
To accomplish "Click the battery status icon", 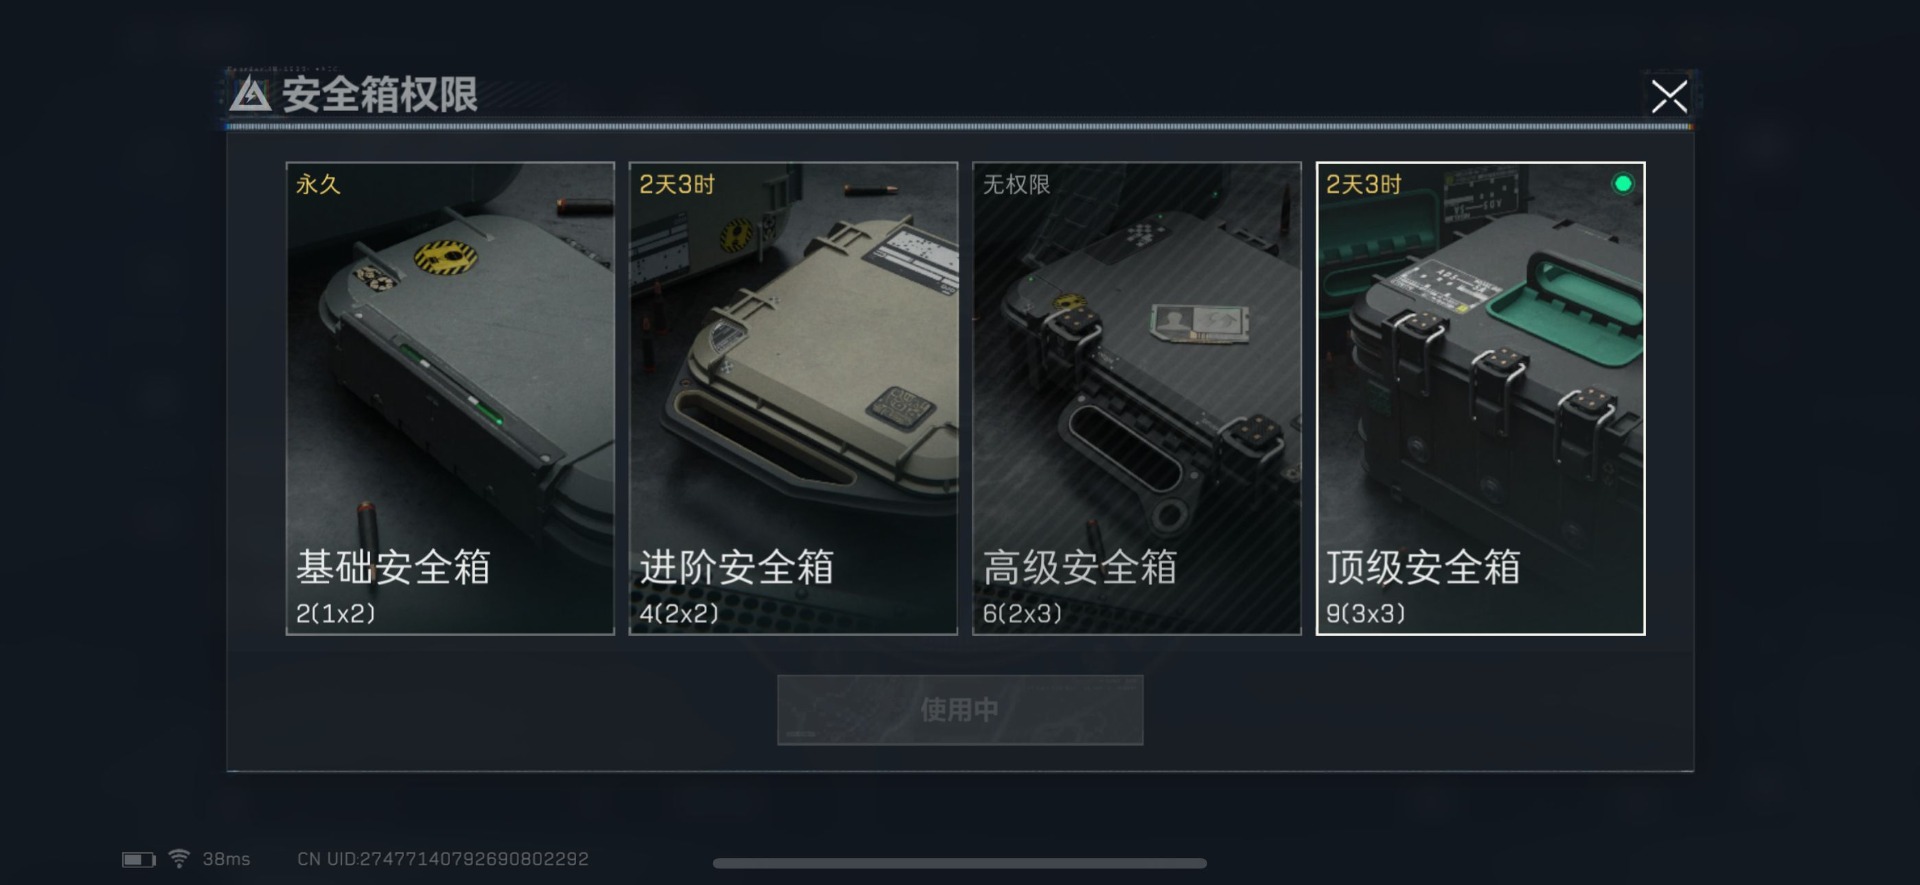I will click(x=139, y=859).
